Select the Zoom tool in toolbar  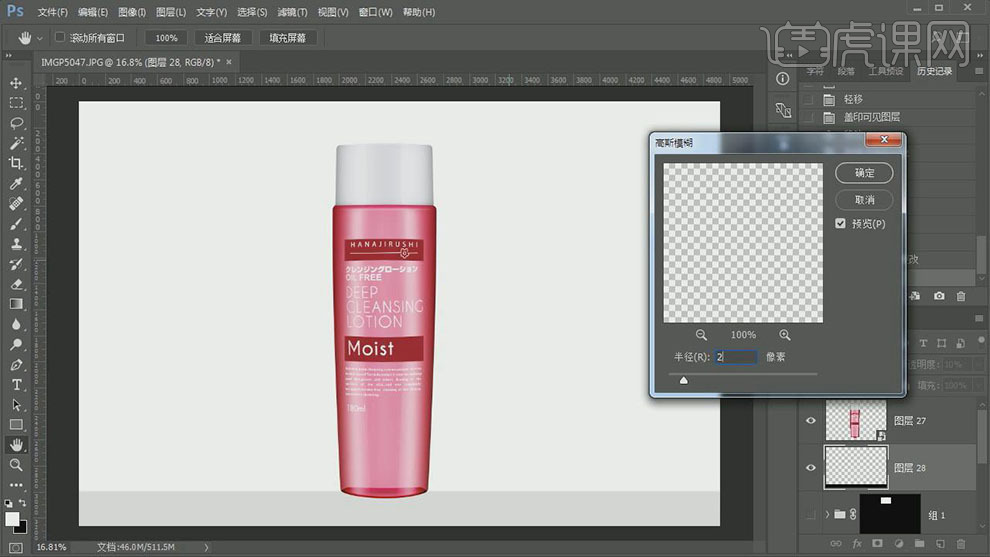(16, 465)
